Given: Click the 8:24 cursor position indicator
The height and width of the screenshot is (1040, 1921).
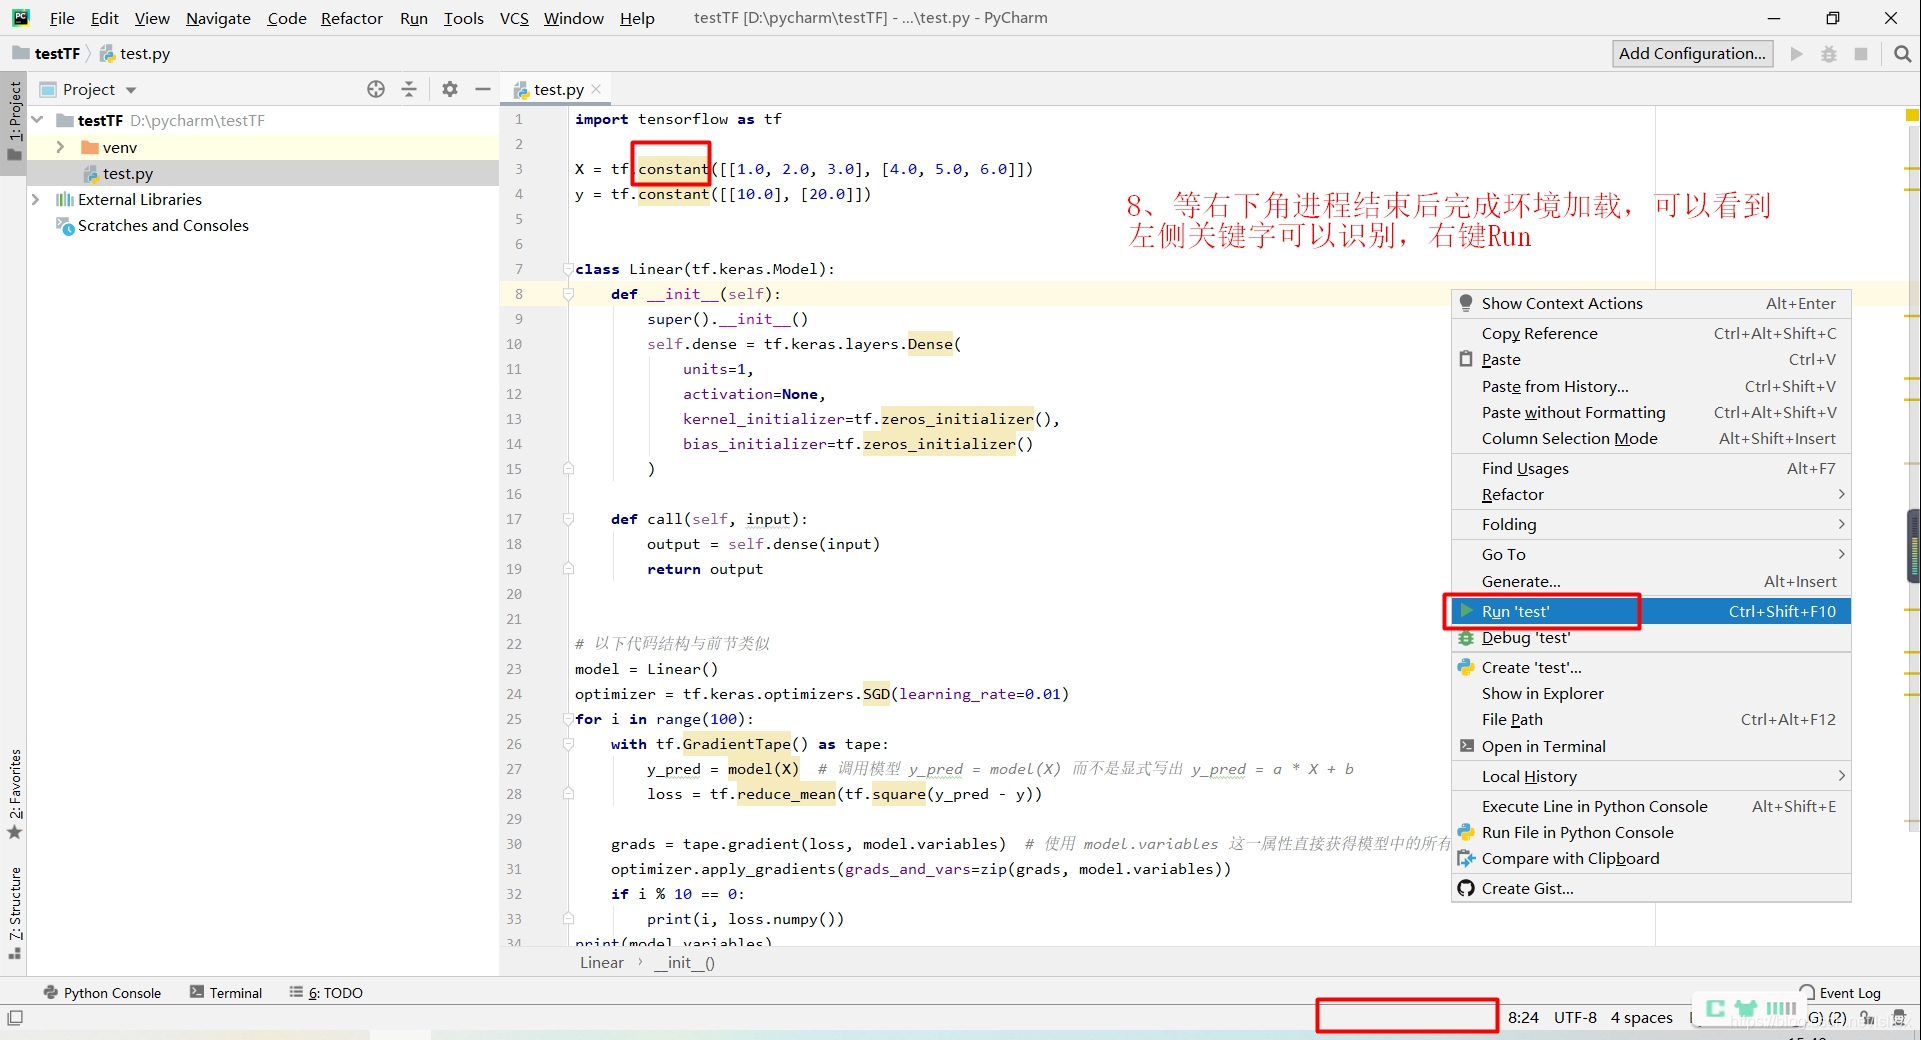Looking at the screenshot, I should coord(1523,1018).
